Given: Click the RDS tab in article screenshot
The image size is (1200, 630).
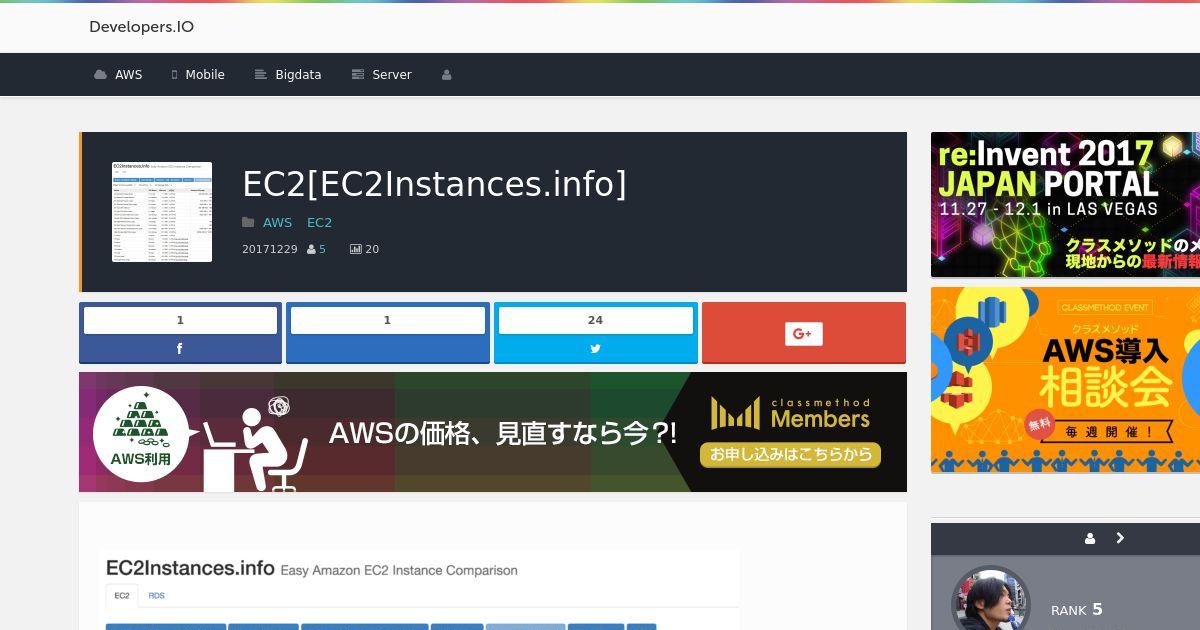Looking at the screenshot, I should click(156, 596).
